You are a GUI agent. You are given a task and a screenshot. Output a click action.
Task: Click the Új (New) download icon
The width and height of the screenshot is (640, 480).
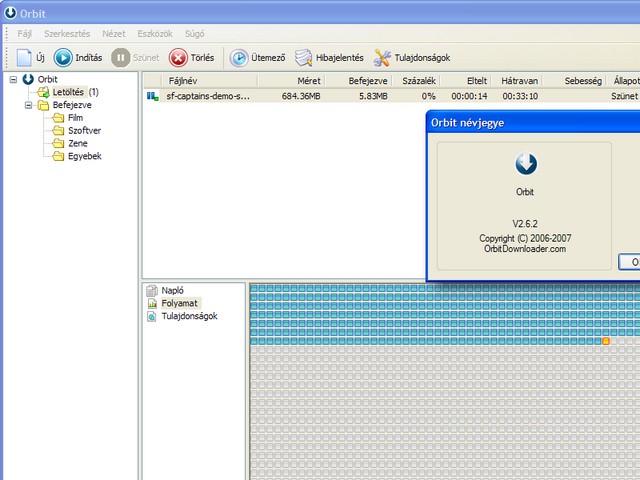(x=24, y=58)
